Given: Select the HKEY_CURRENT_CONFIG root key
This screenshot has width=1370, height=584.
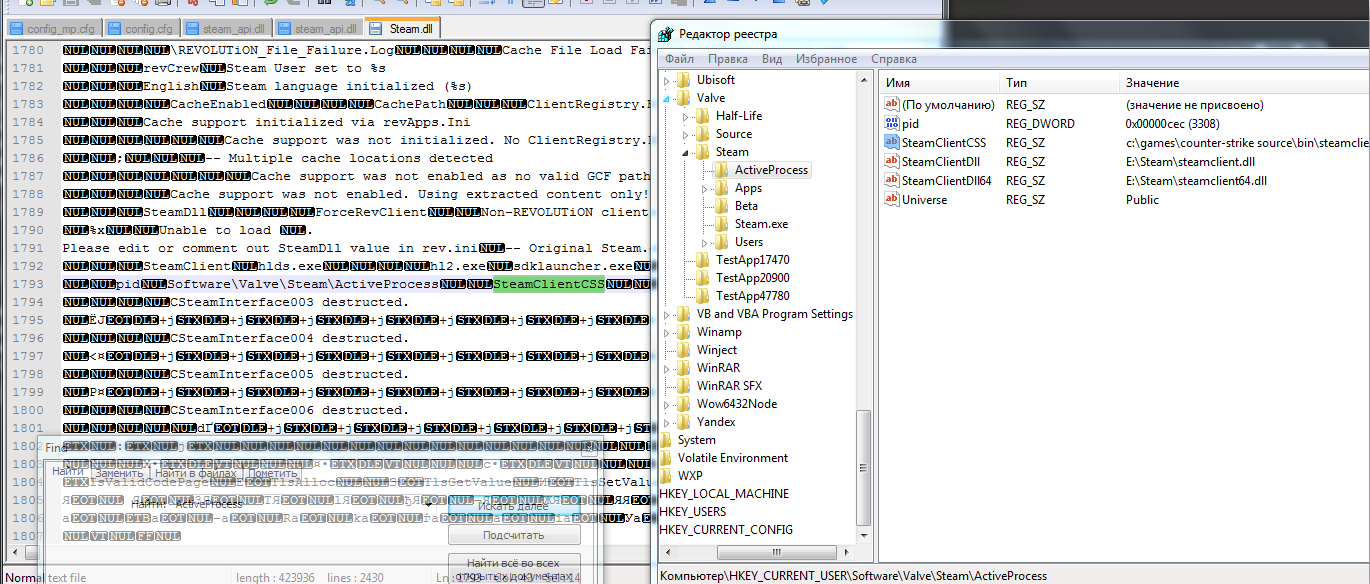Looking at the screenshot, I should click(726, 530).
